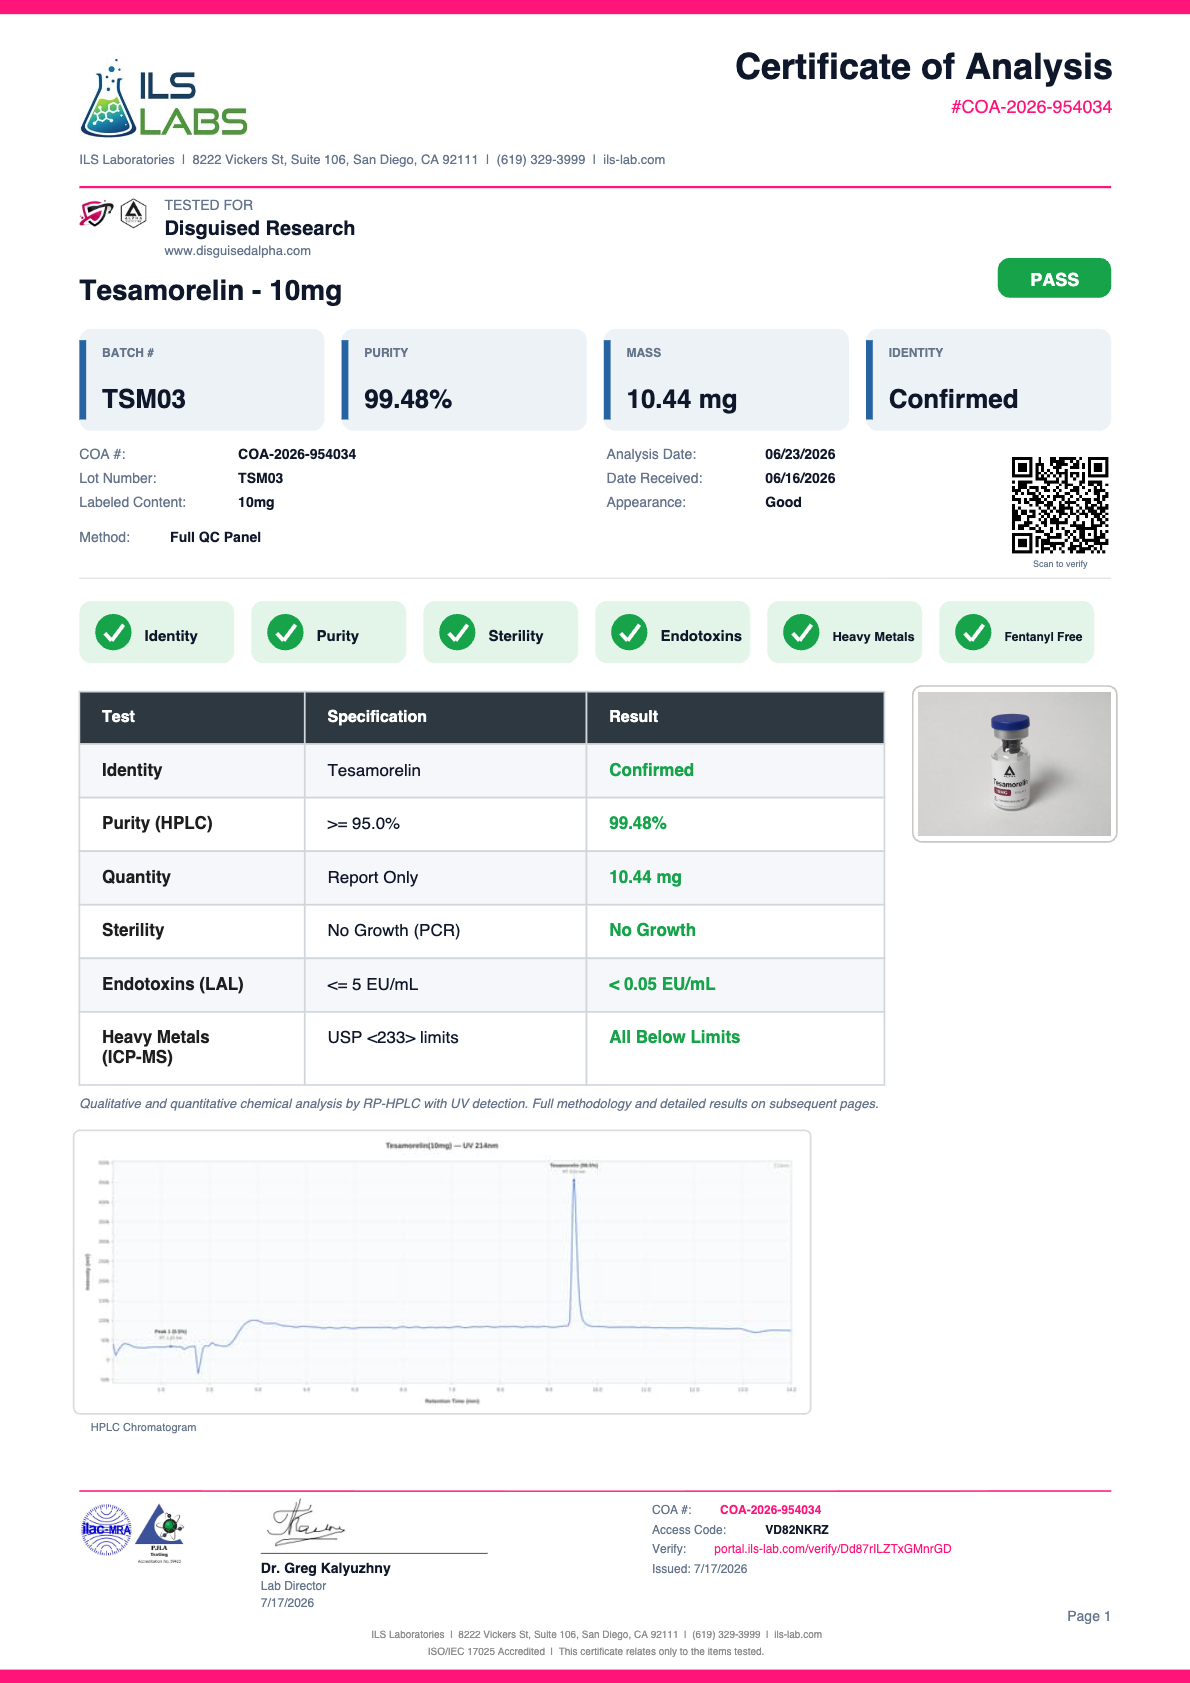The width and height of the screenshot is (1190, 1683).
Task: Click the HPLC Chromatogram caption
Action: [143, 1427]
